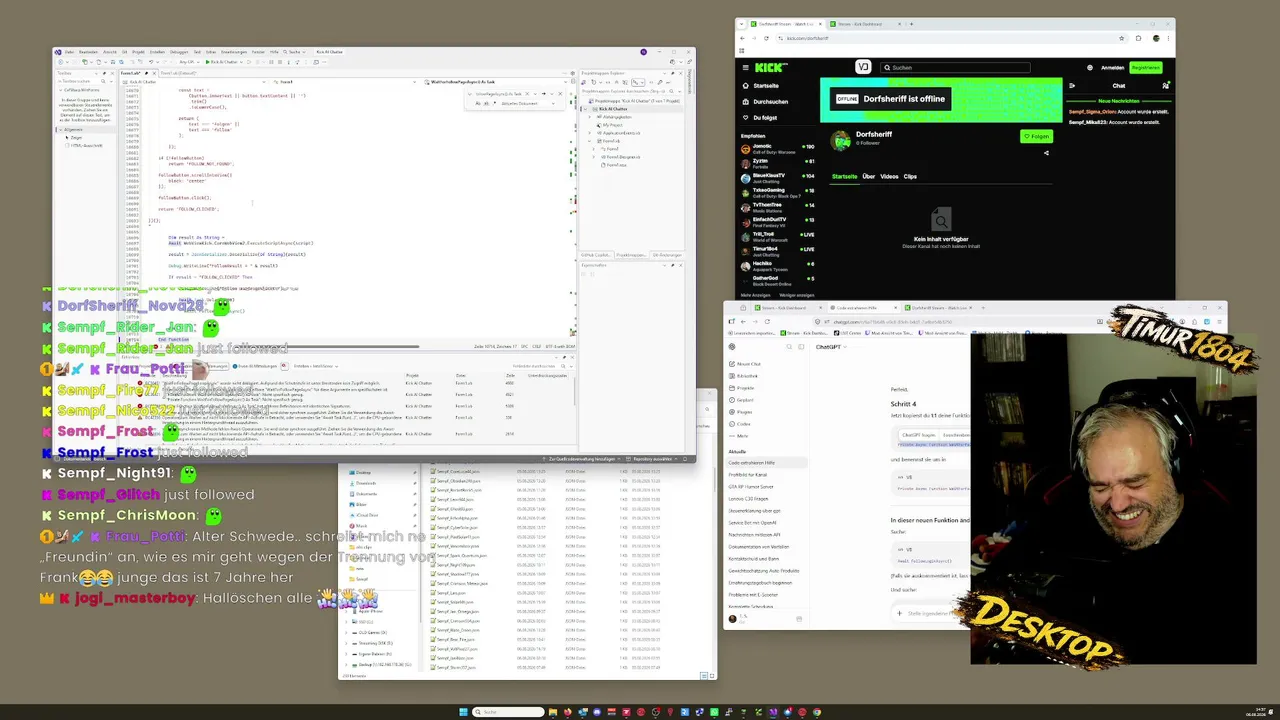This screenshot has width=1280, height=720.
Task: Expand ApplicationEvents.vb in the Projektmappen-Explorer
Action: [591, 133]
